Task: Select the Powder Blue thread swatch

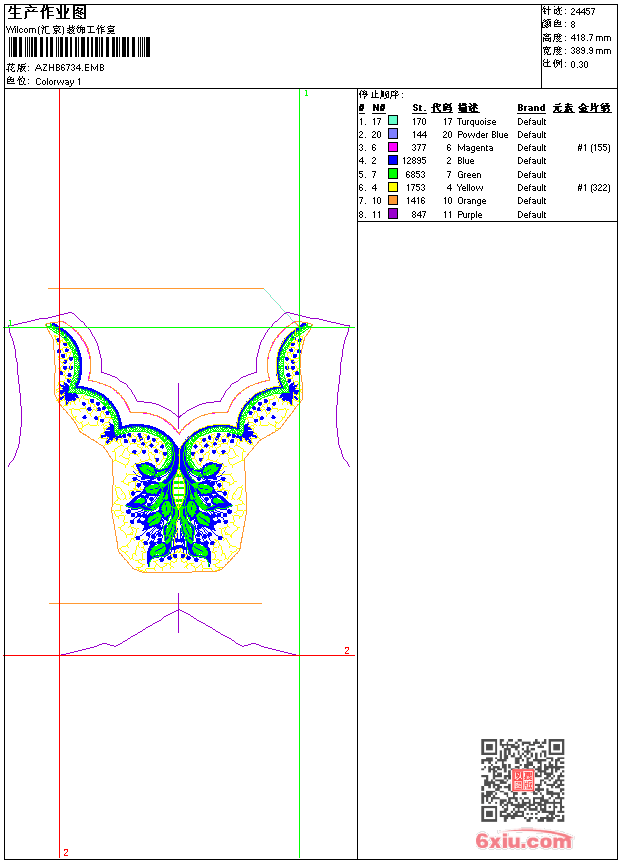Action: point(393,134)
